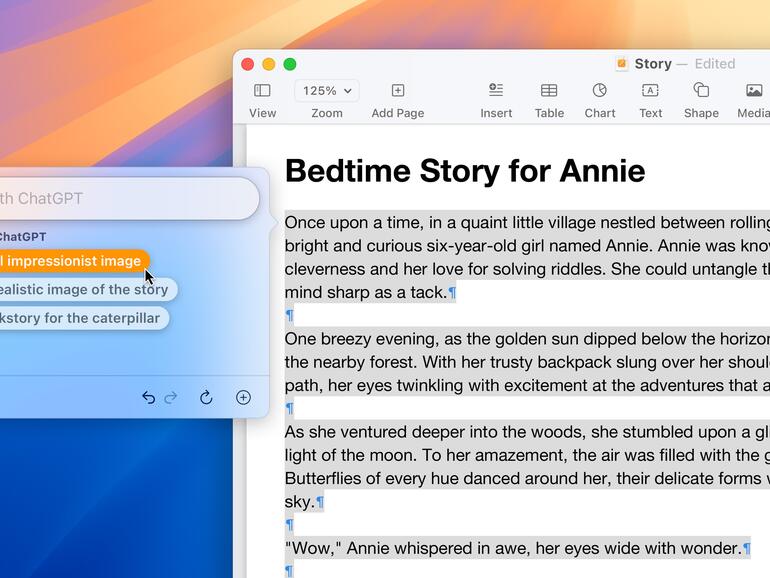770x578 pixels.
Task: Pick the backstory for the caterpillar suggestion
Action: (80, 319)
